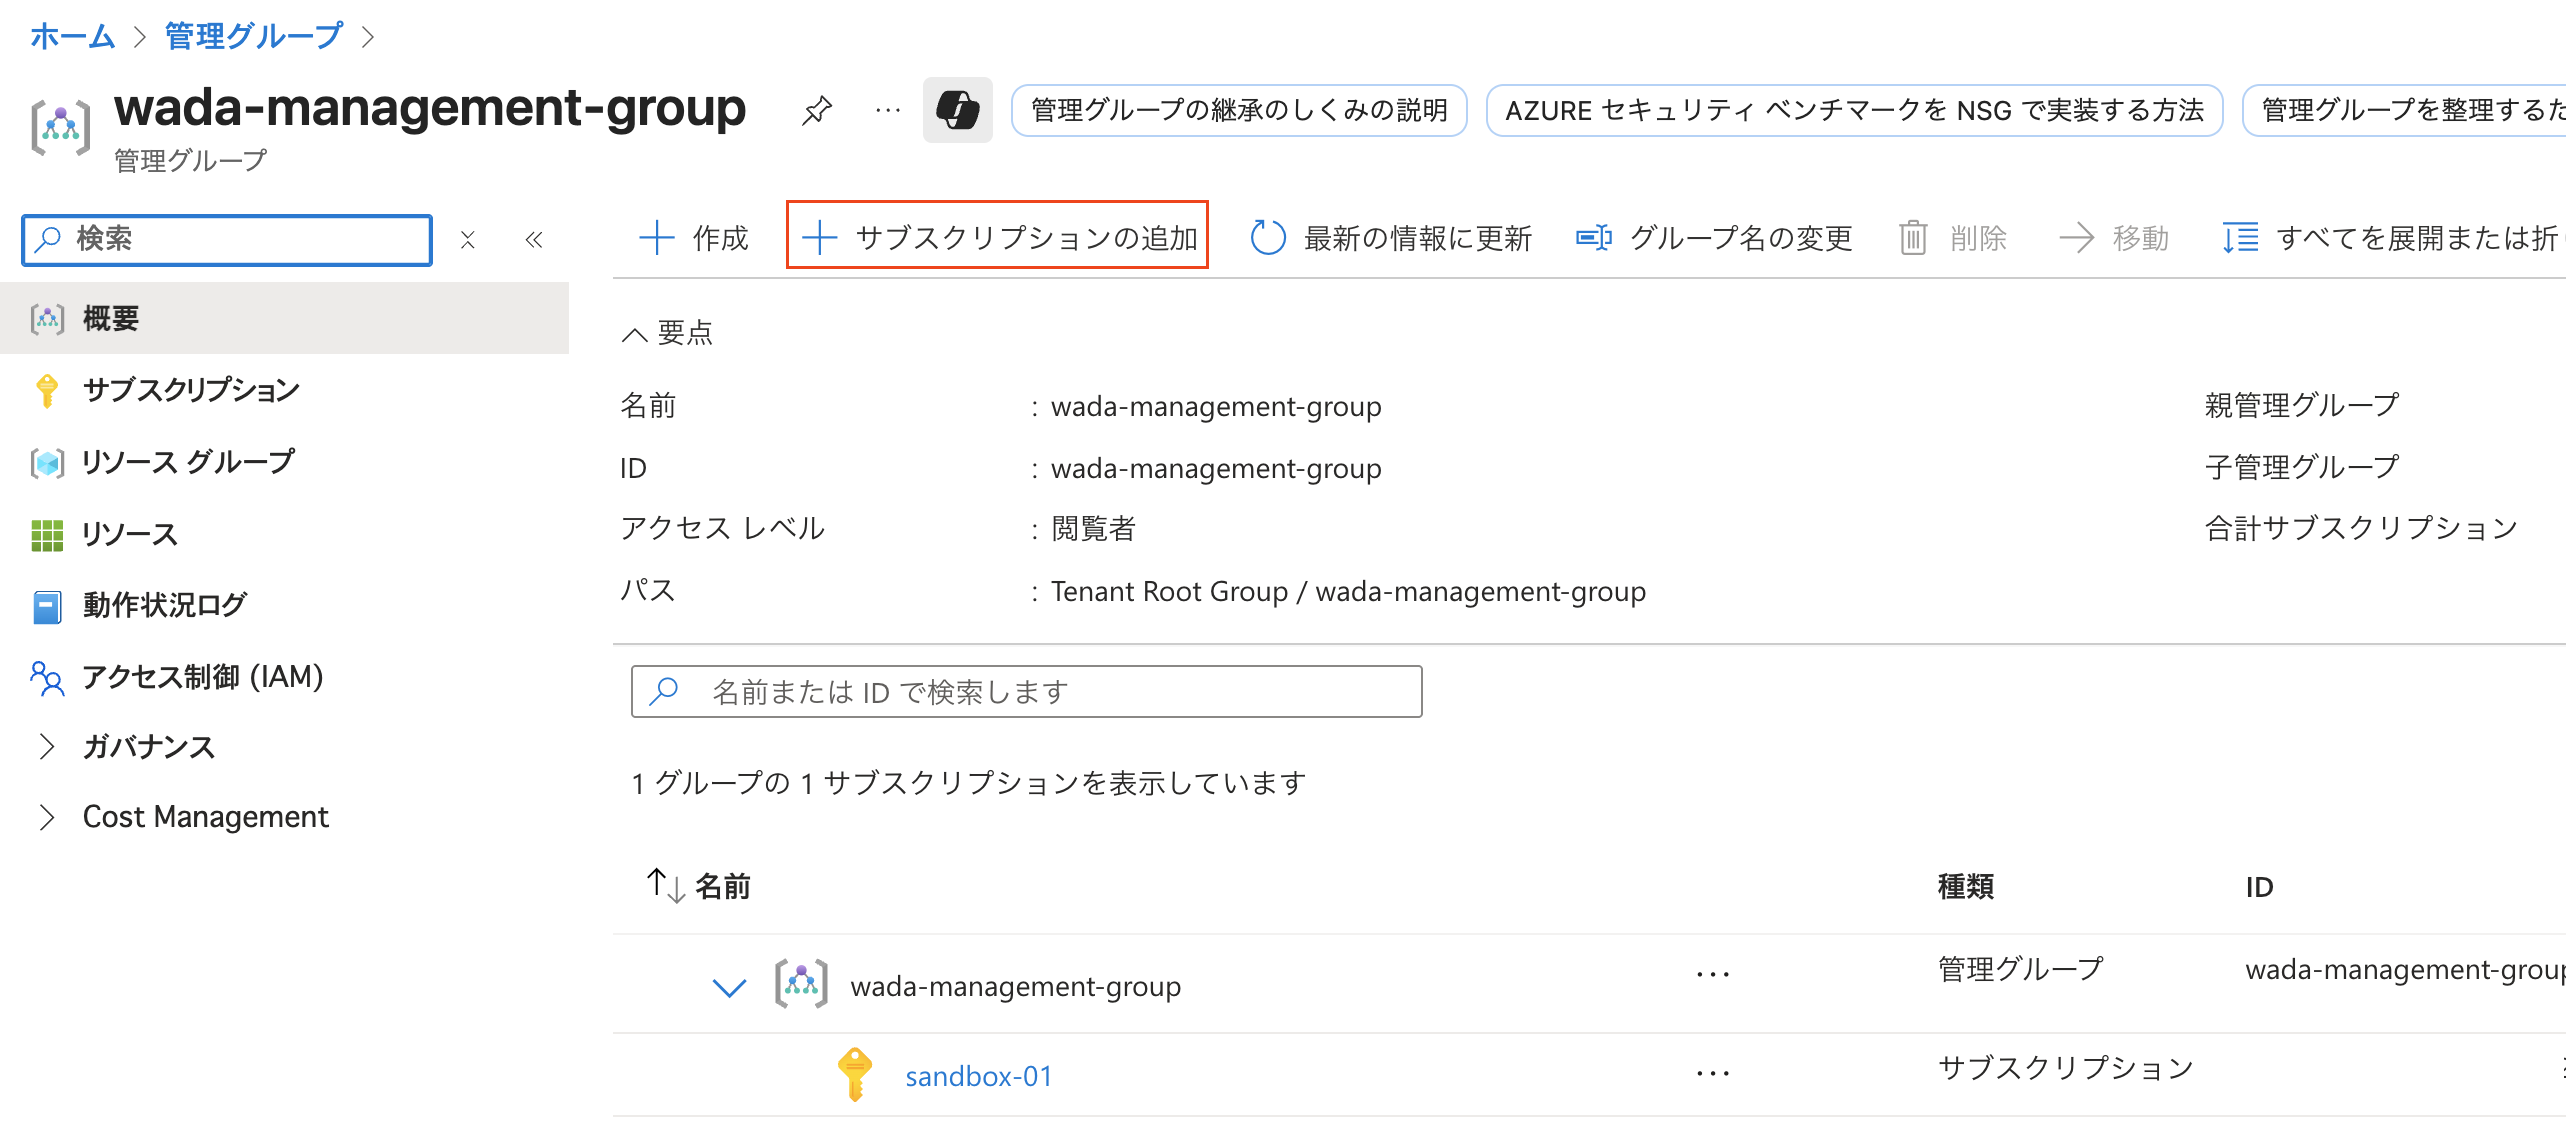The height and width of the screenshot is (1144, 2566).
Task: Clear the sidebar search with X
Action: [467, 240]
